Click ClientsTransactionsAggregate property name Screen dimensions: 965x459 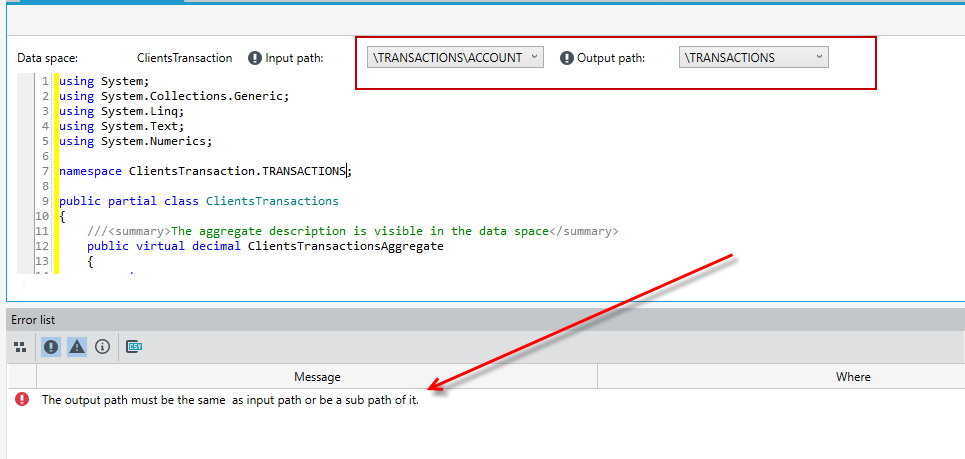point(345,246)
